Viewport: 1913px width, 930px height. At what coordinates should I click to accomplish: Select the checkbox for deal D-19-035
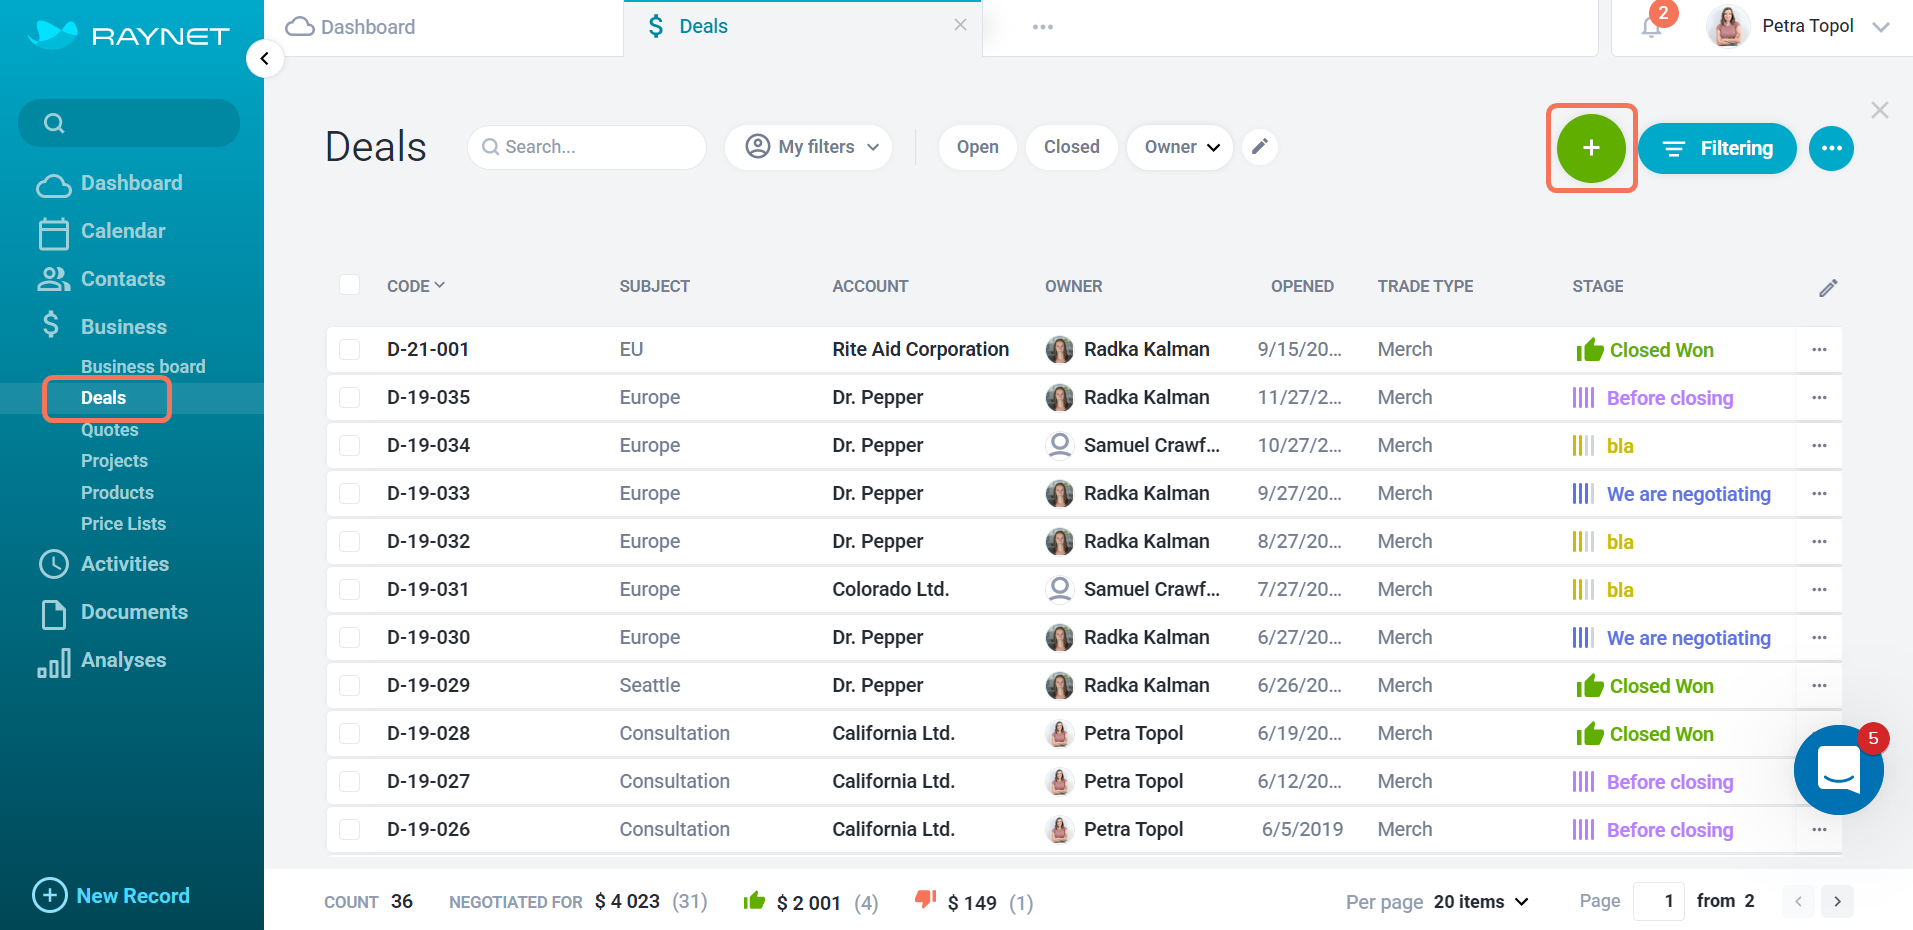click(349, 396)
